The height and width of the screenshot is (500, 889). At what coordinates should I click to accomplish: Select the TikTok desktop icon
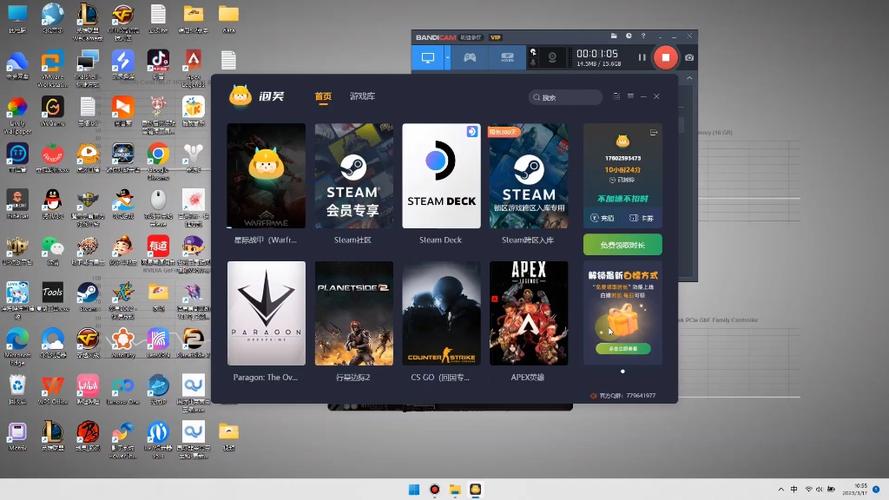pos(158,60)
